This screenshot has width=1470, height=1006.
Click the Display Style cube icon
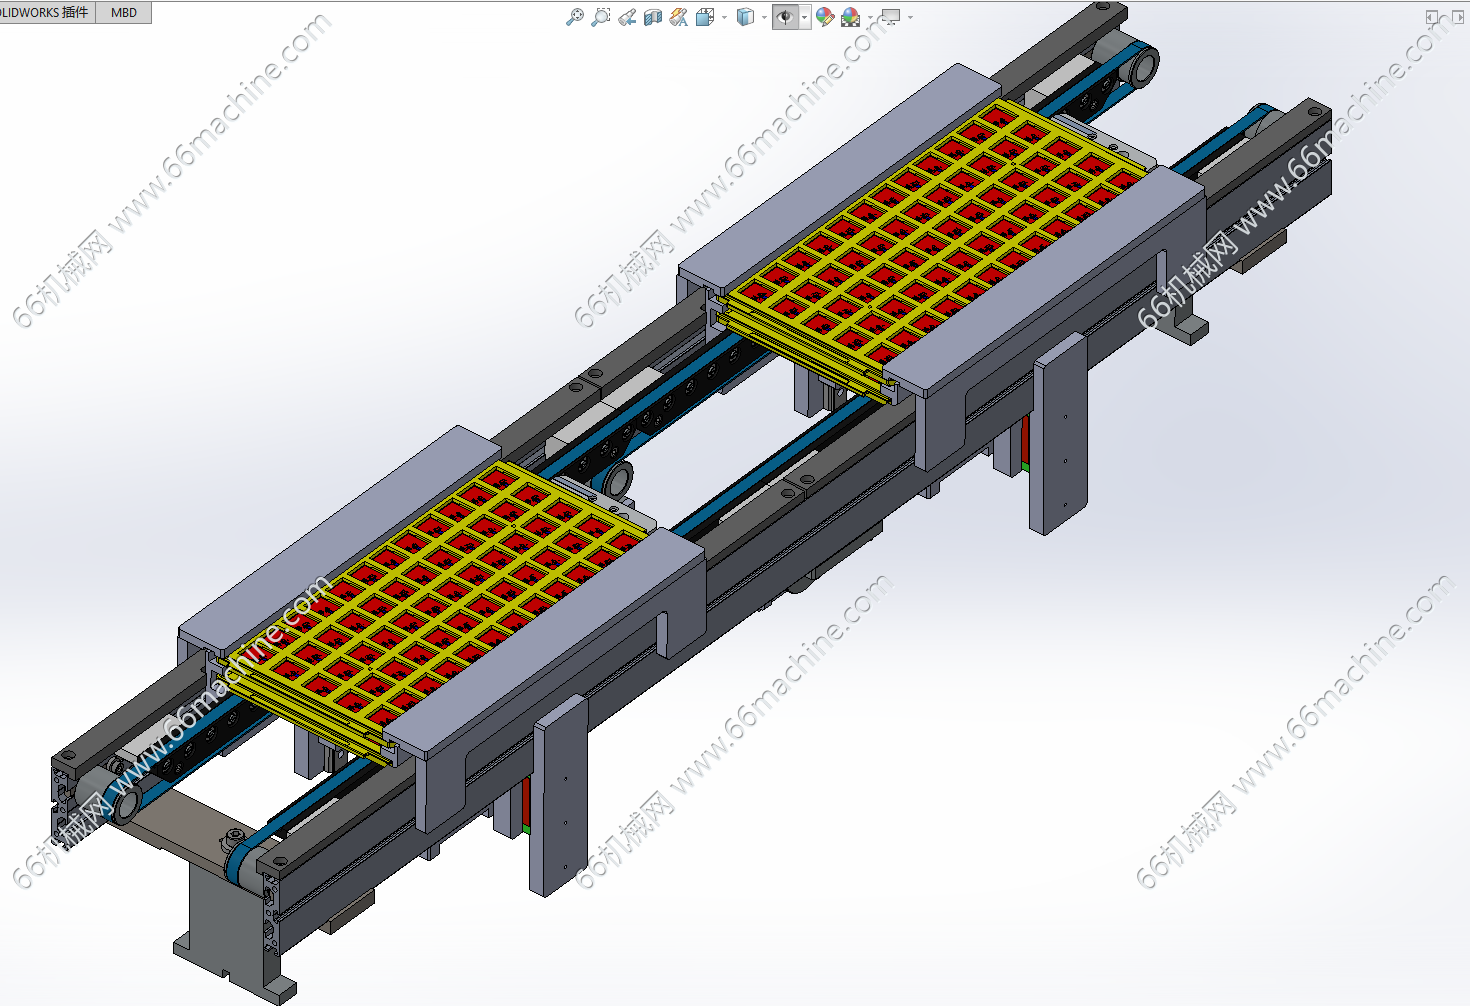[745, 17]
